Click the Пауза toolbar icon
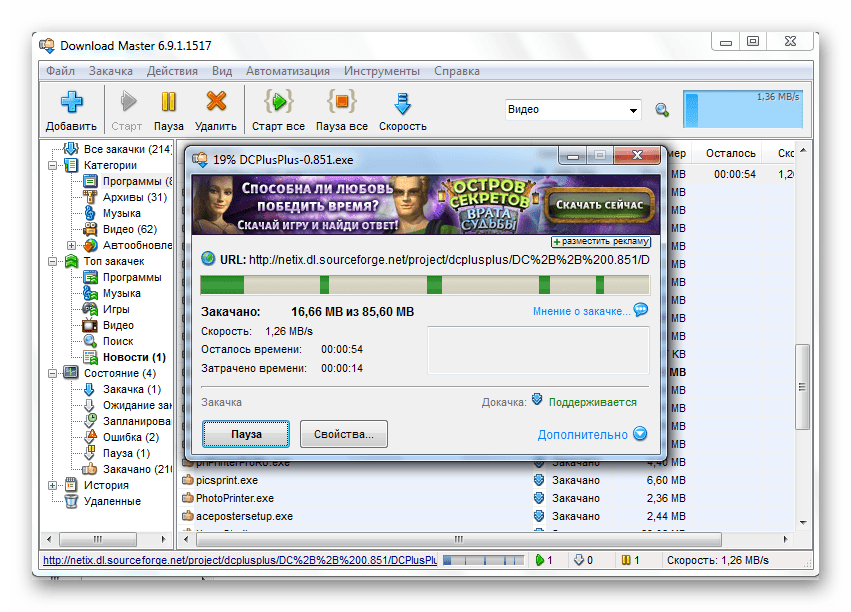This screenshot has height=612, width=851. (x=168, y=101)
